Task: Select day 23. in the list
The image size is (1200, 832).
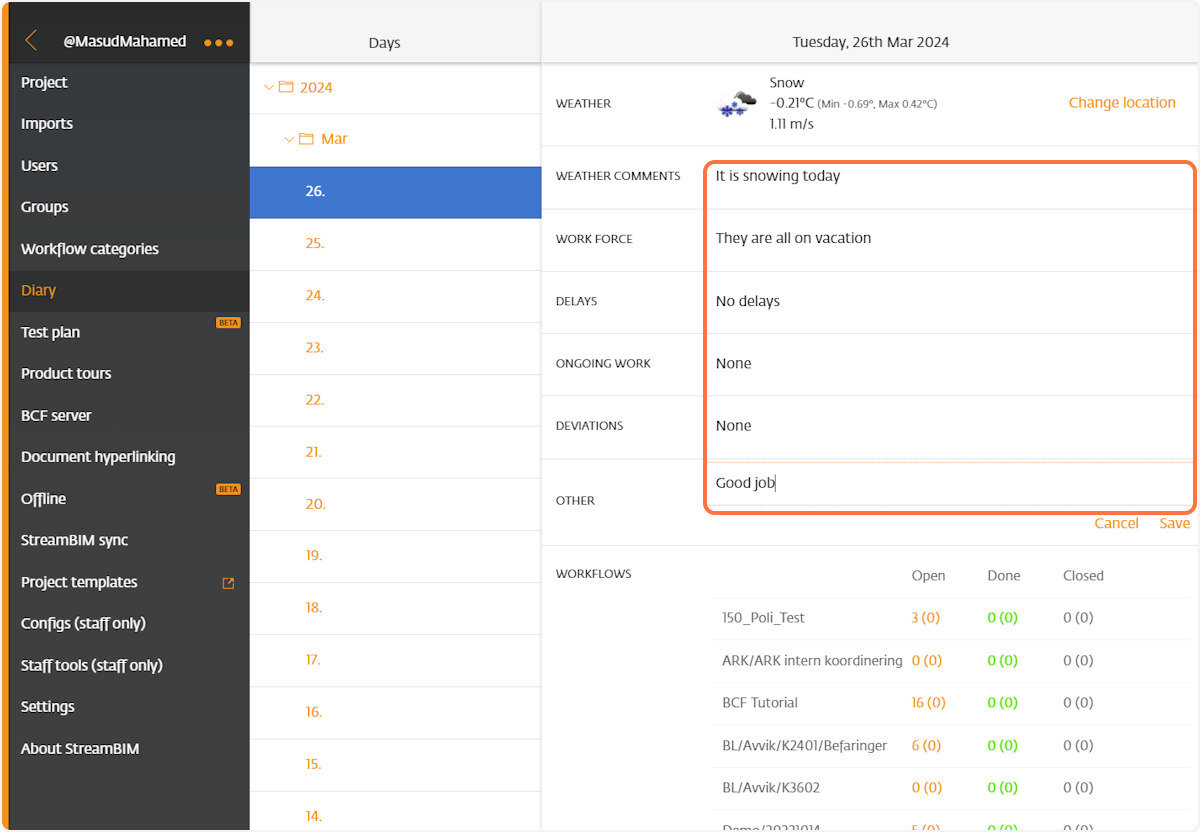Action: click(396, 348)
